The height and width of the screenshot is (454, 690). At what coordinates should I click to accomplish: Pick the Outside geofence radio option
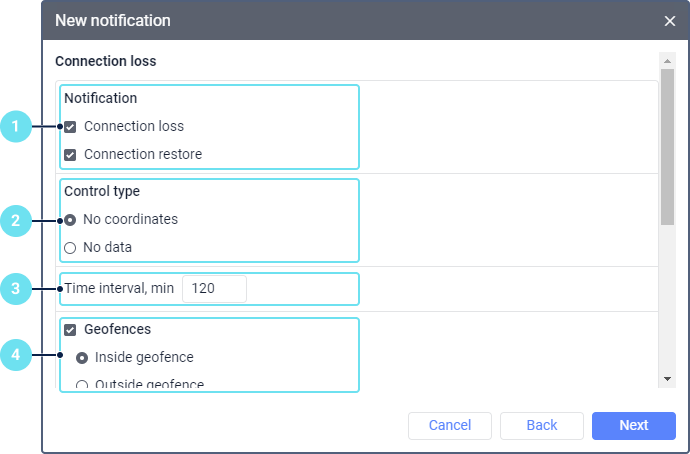tap(82, 384)
